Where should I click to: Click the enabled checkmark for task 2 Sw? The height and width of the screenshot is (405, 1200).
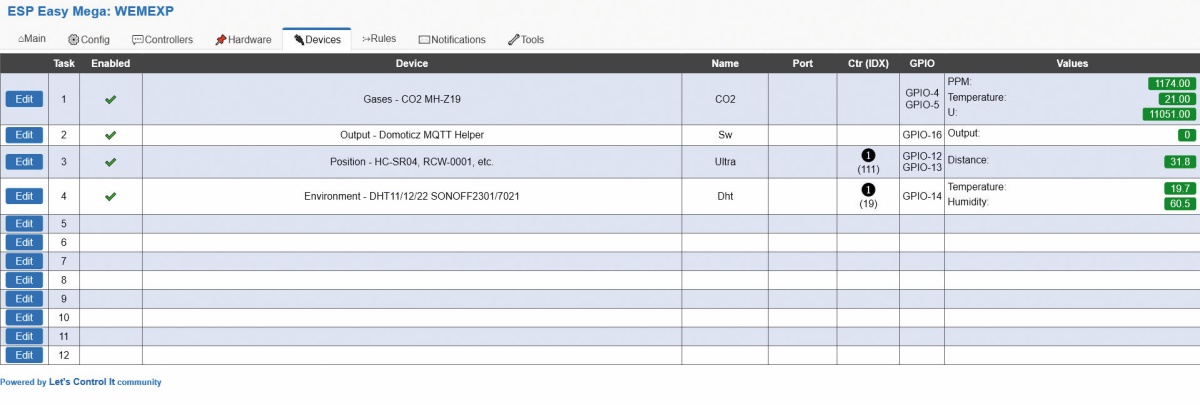point(110,134)
